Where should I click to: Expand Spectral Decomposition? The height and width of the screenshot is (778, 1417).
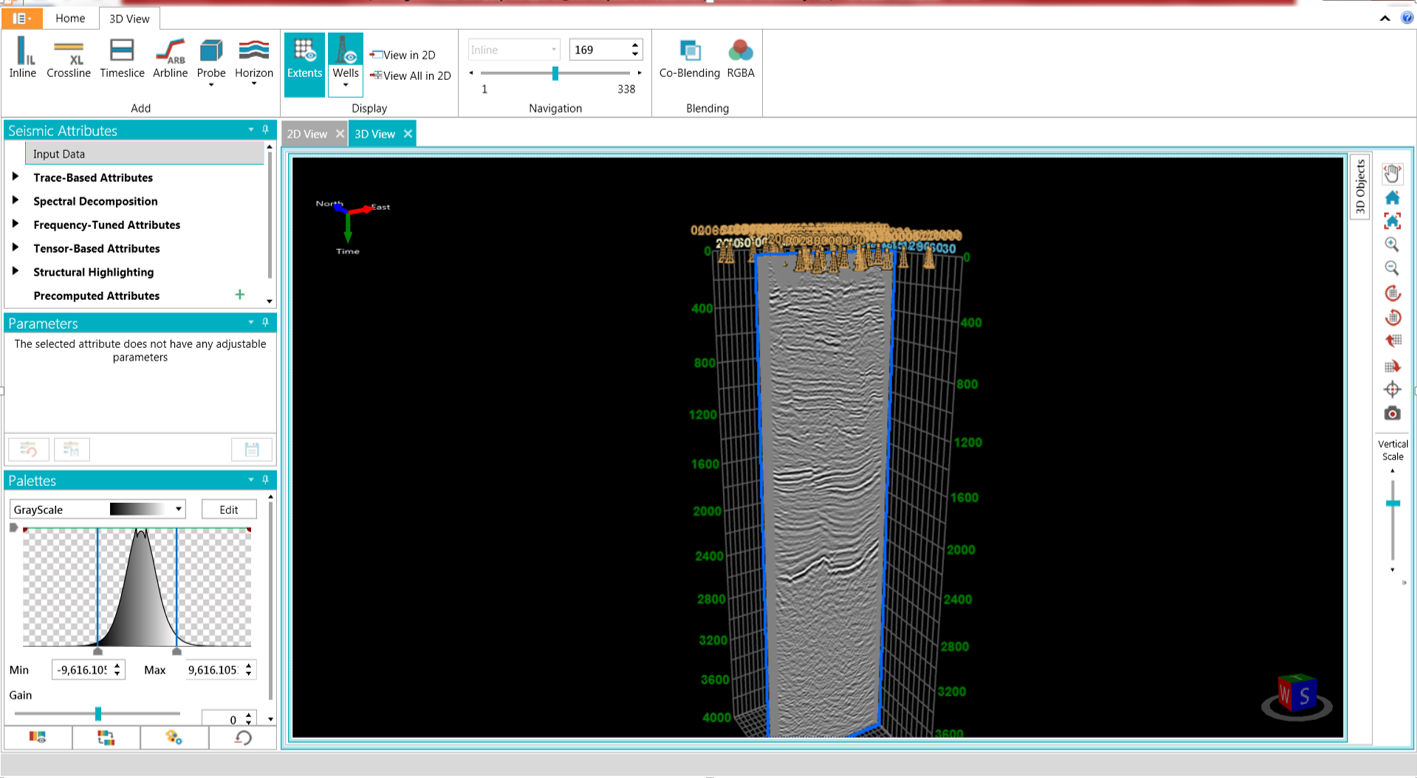pyautogui.click(x=15, y=200)
